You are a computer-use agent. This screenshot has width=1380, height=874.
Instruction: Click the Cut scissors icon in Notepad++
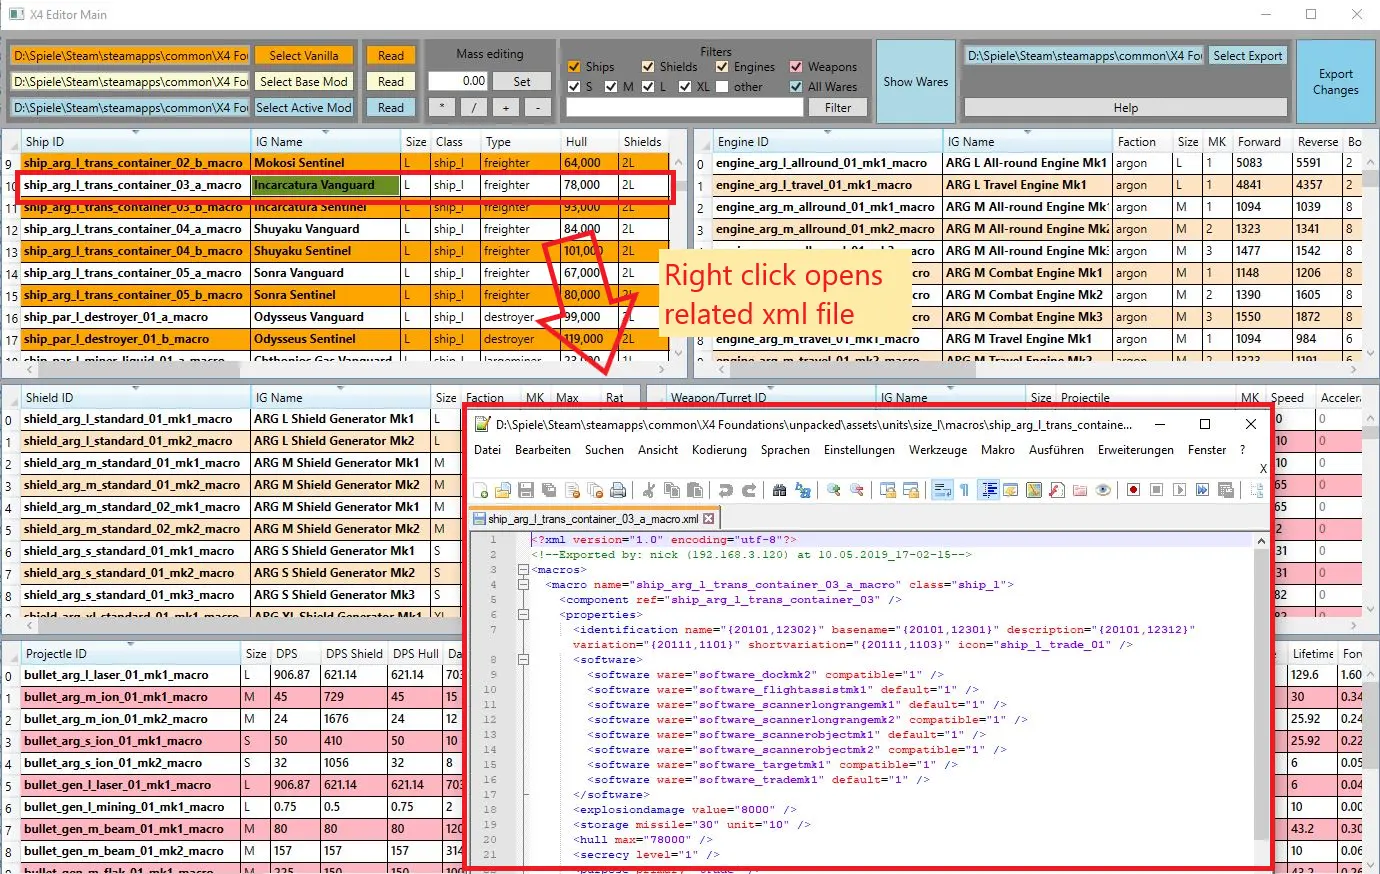[650, 490]
